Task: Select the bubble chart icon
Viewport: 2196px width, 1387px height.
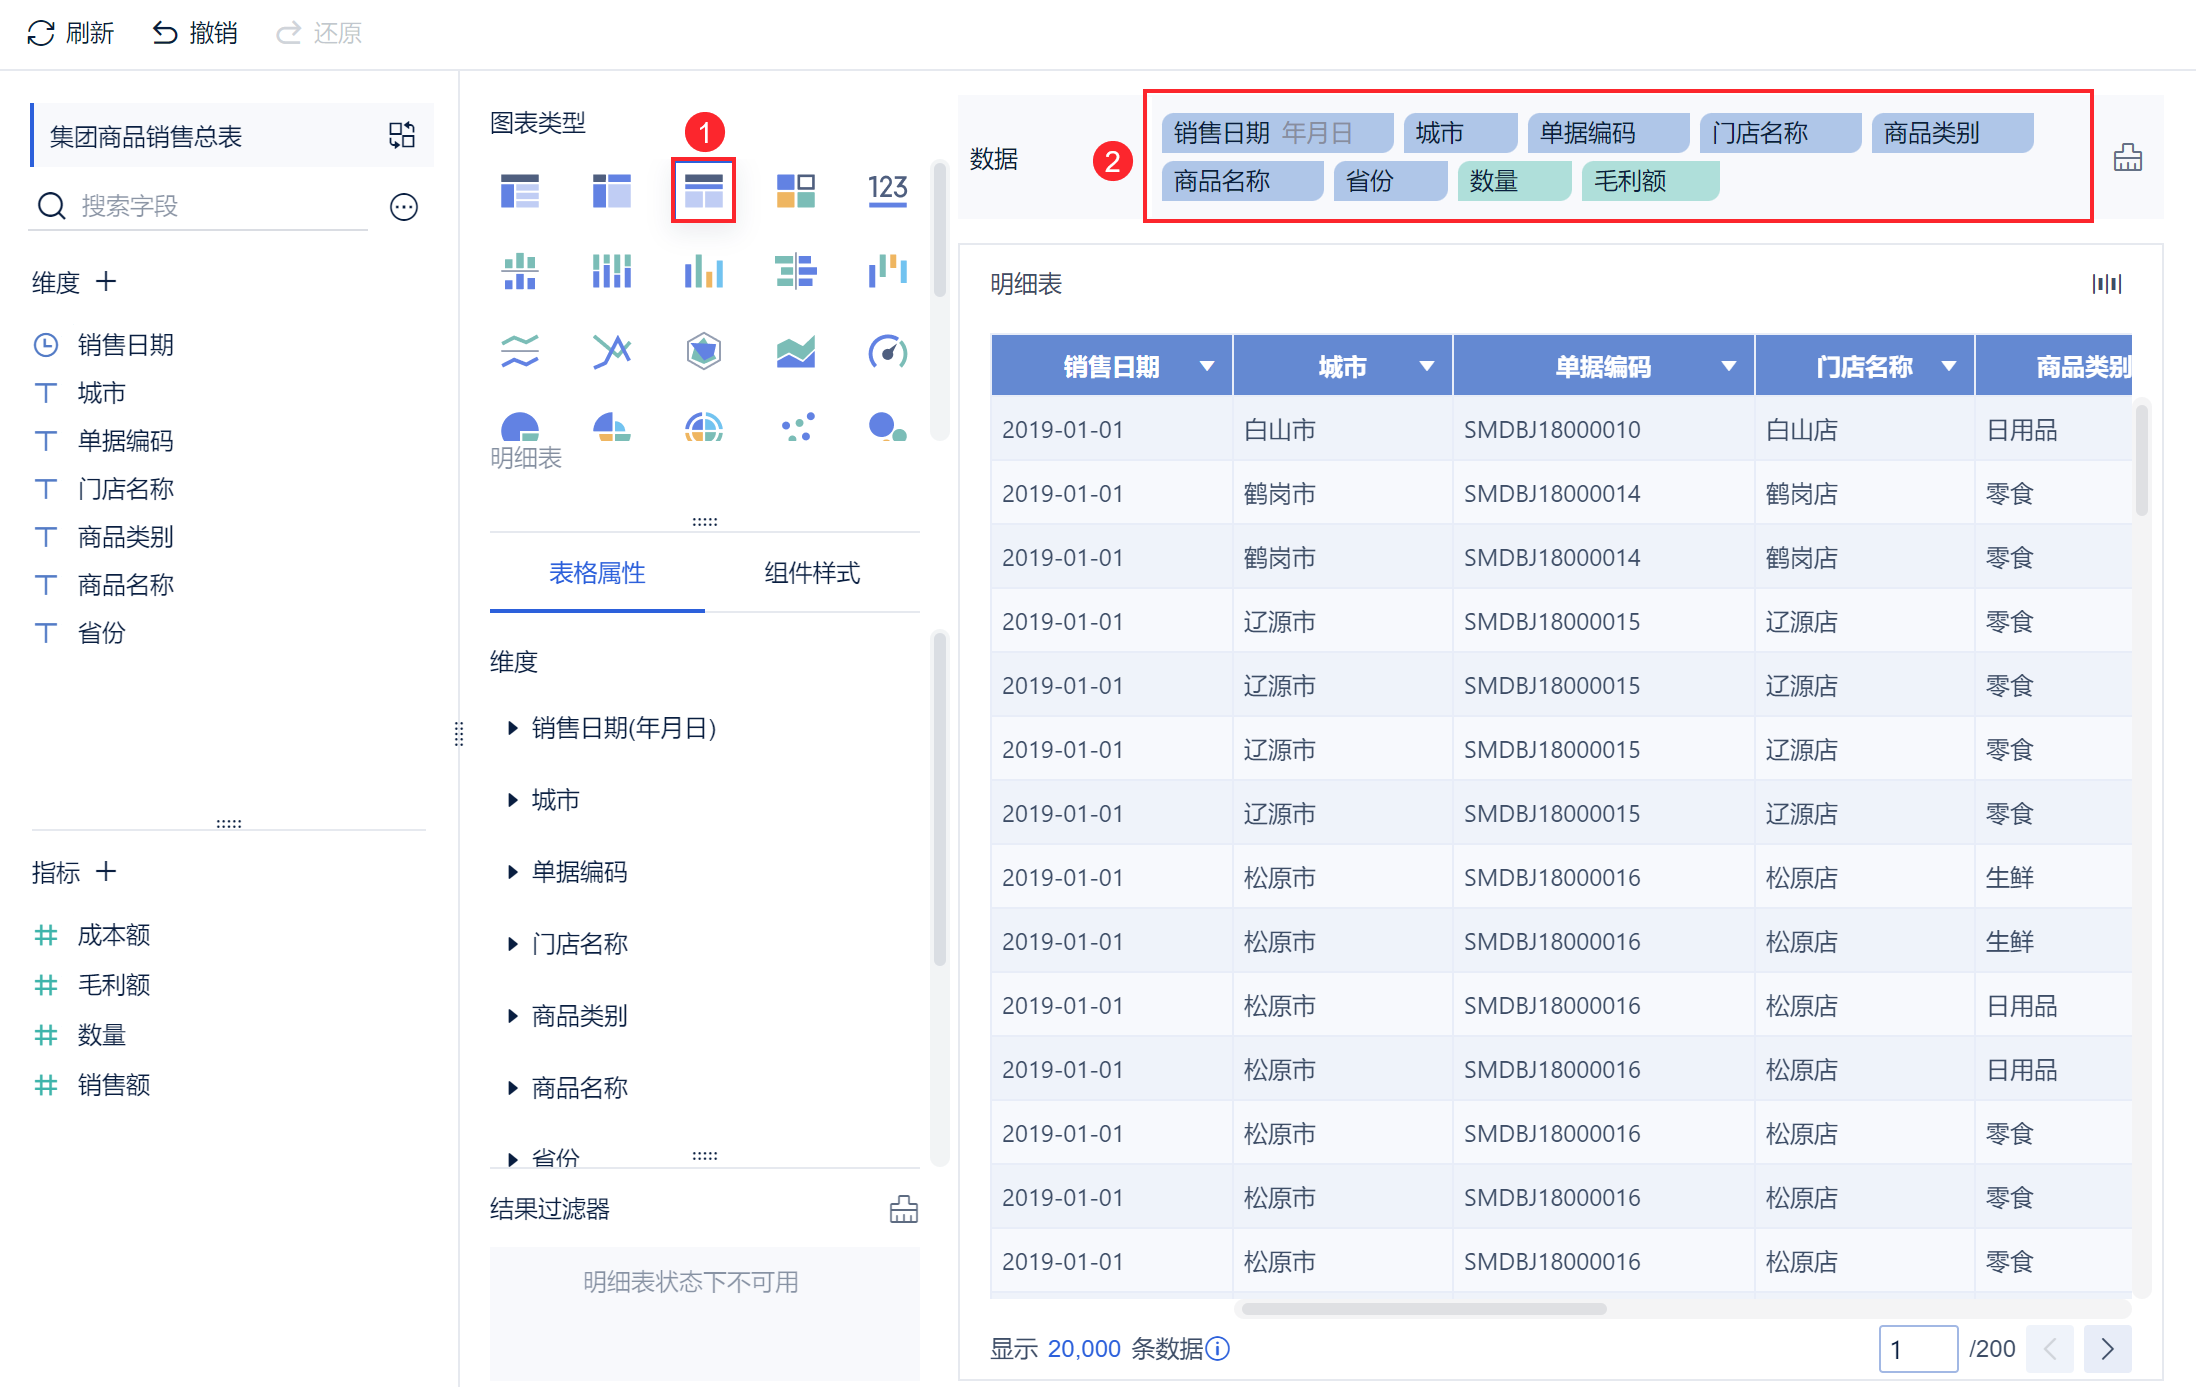Action: [888, 427]
